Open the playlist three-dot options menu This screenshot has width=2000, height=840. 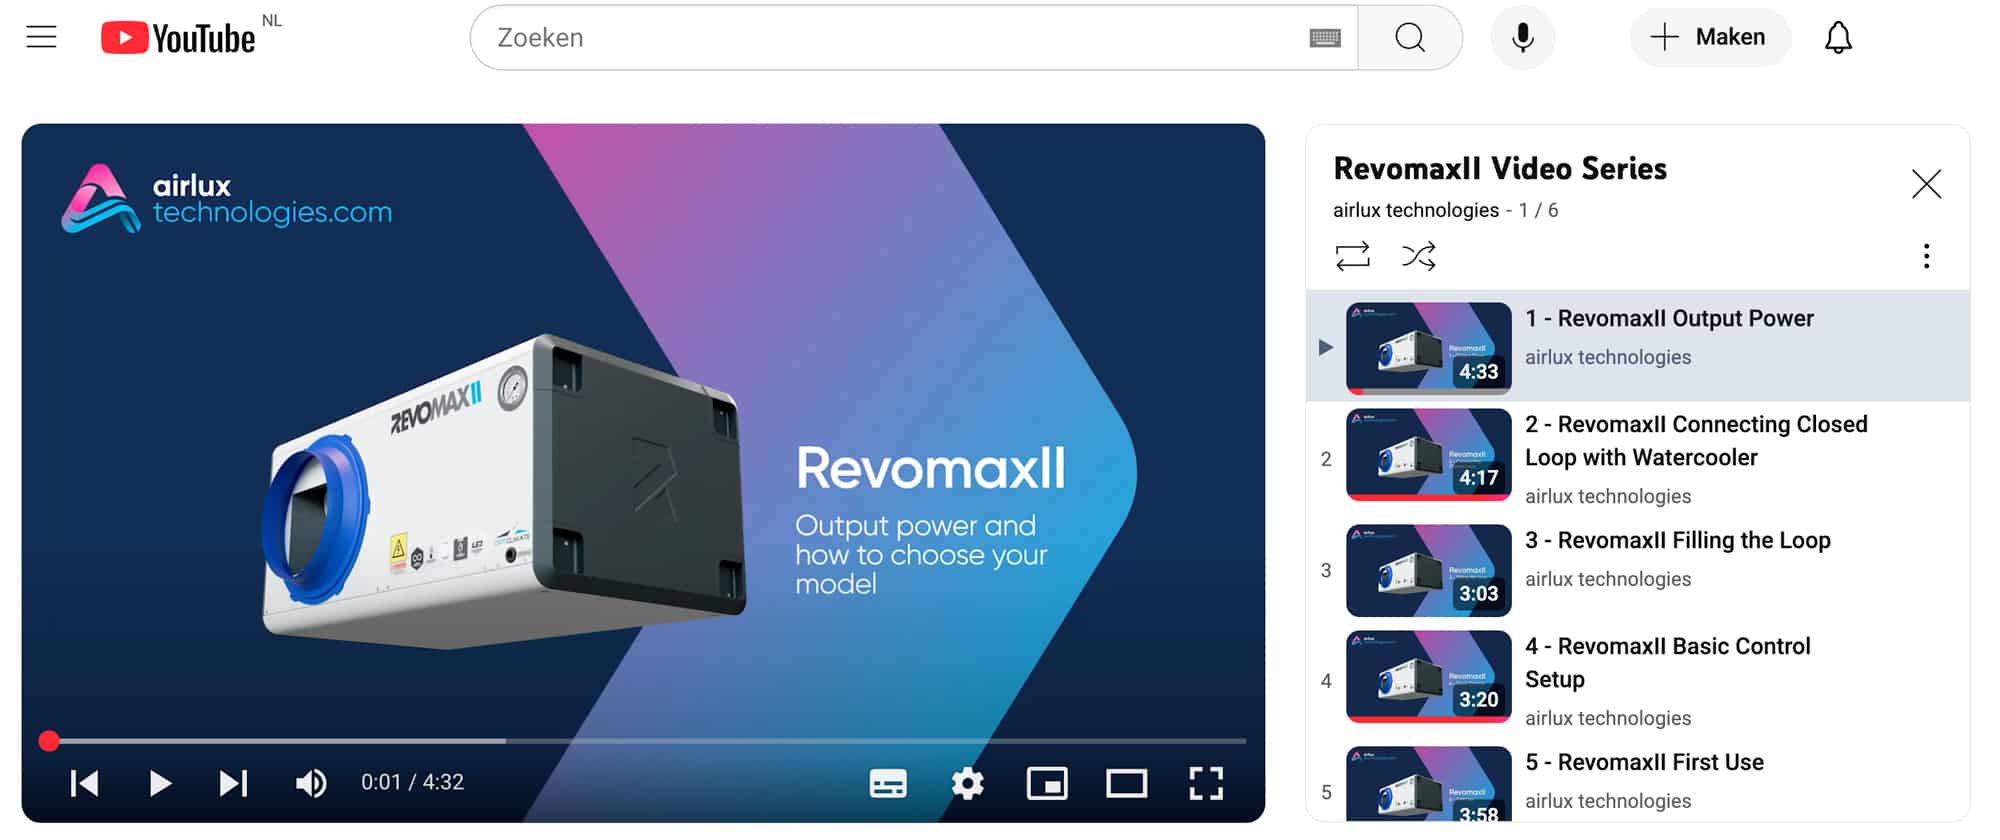tap(1926, 256)
